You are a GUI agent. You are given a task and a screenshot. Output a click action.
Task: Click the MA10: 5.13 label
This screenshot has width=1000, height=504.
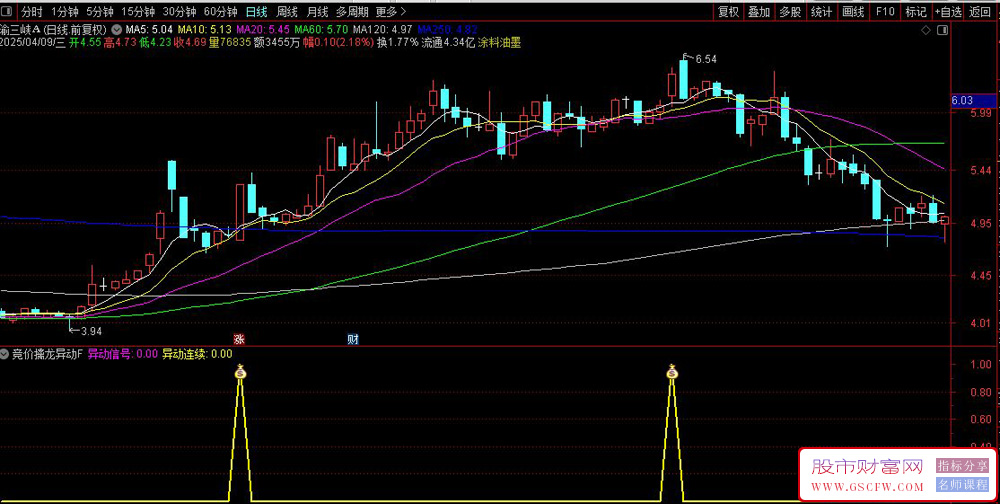coord(204,29)
